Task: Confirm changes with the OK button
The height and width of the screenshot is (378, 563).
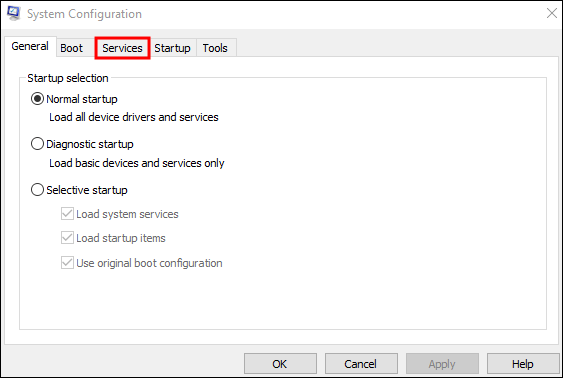Action: click(280, 364)
